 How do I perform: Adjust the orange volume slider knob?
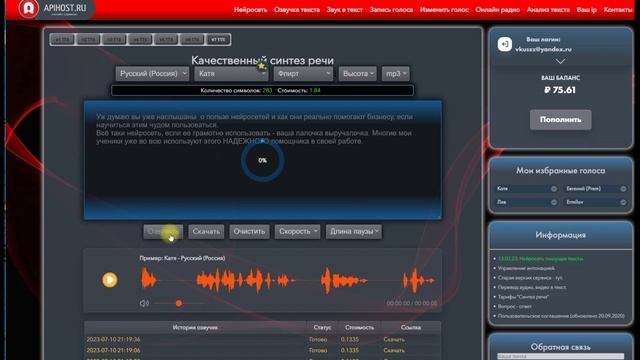click(x=178, y=303)
